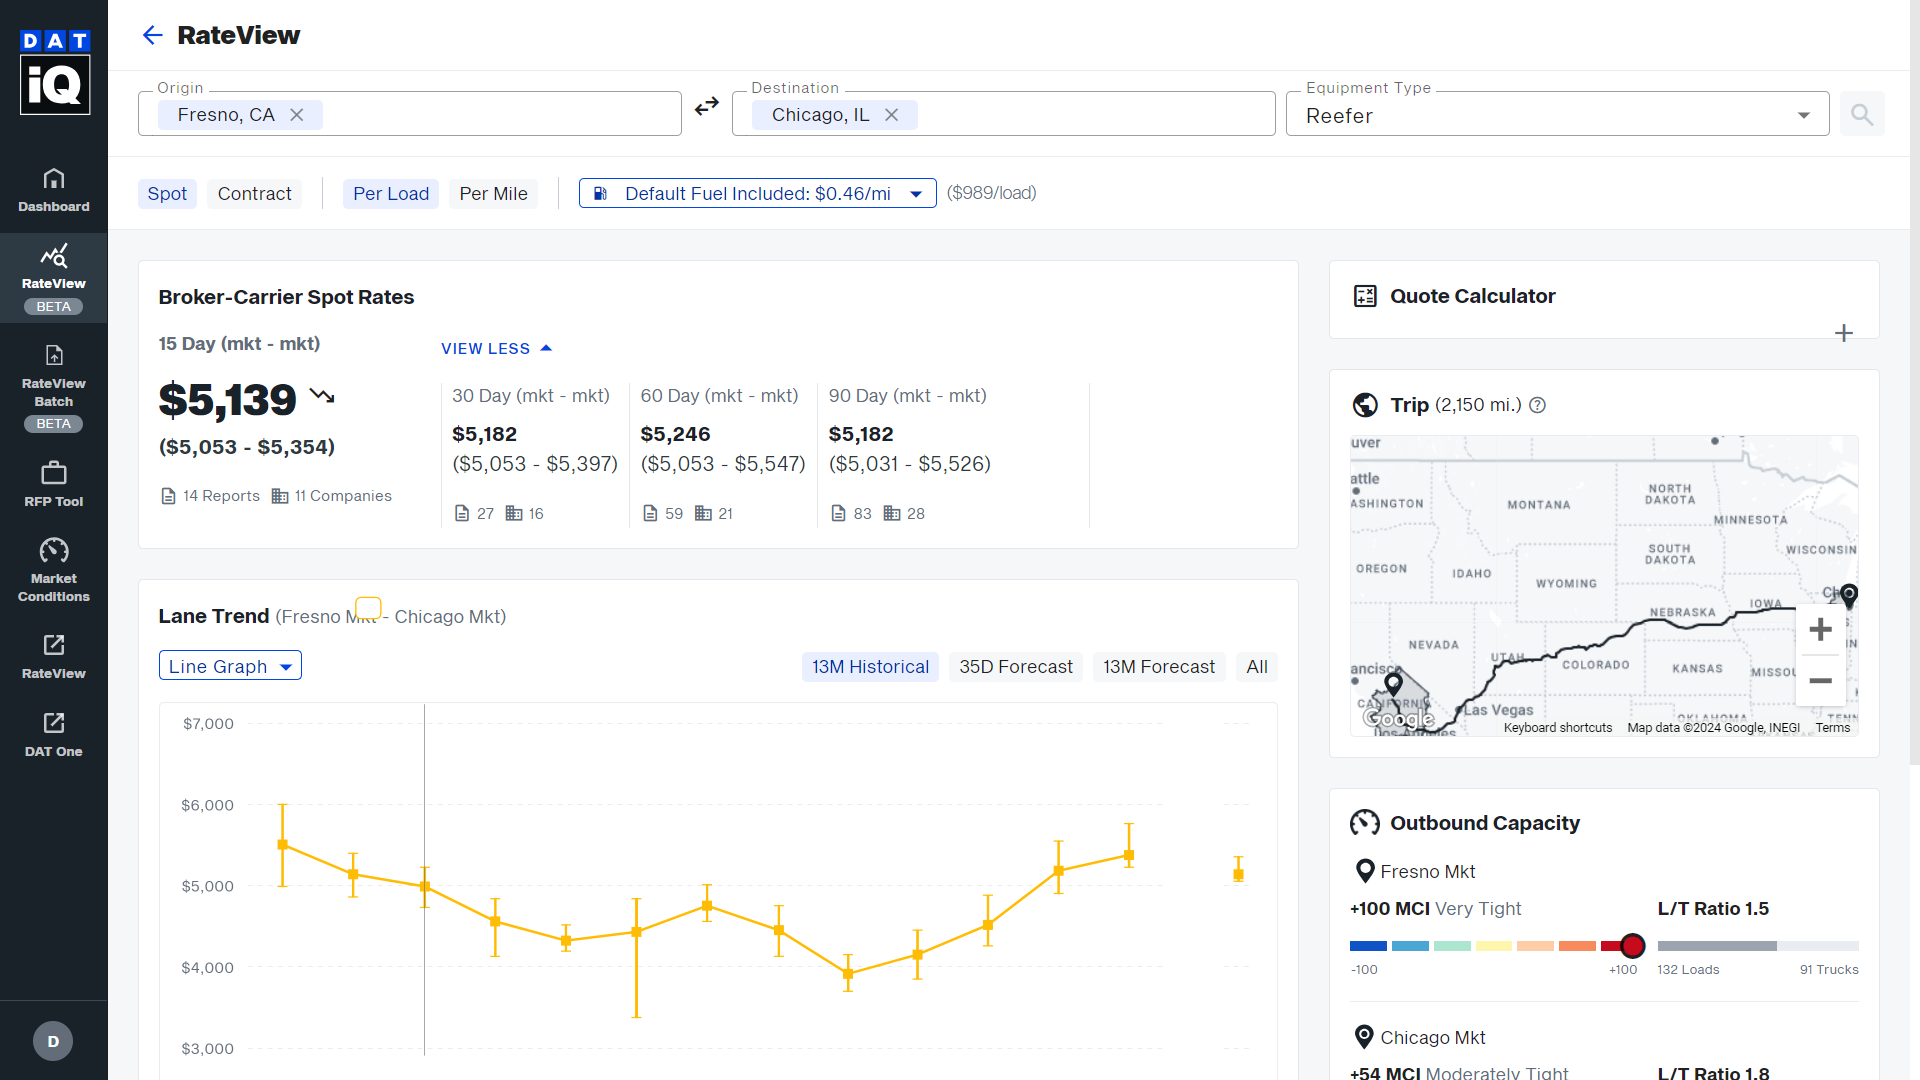
Task: Click the Origin input field
Action: pos(410,114)
